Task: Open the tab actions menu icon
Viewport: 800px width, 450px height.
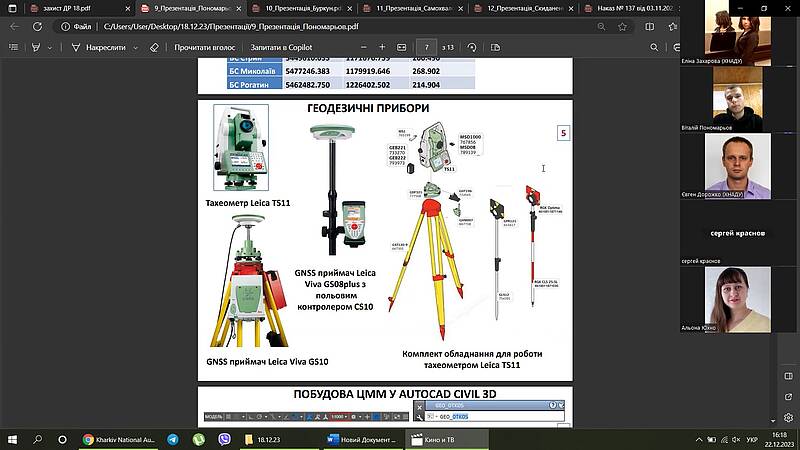Action: pyautogui.click(x=13, y=8)
